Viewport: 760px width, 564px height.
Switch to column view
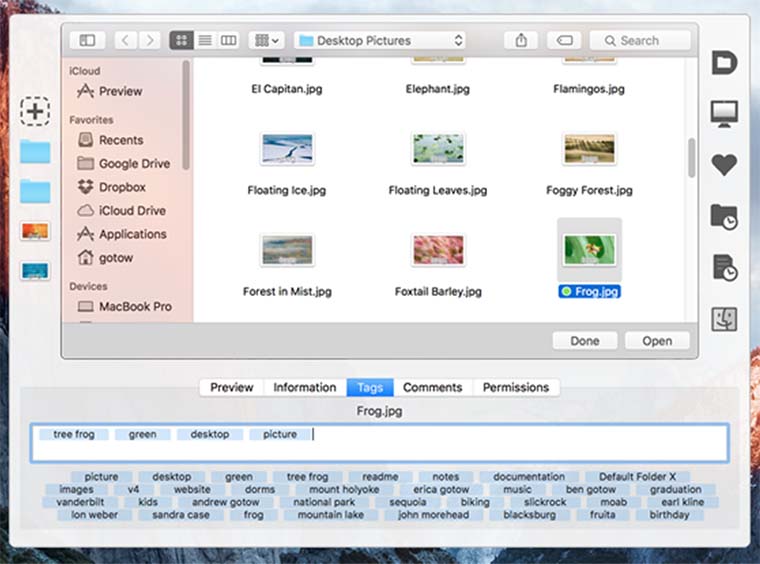[228, 40]
